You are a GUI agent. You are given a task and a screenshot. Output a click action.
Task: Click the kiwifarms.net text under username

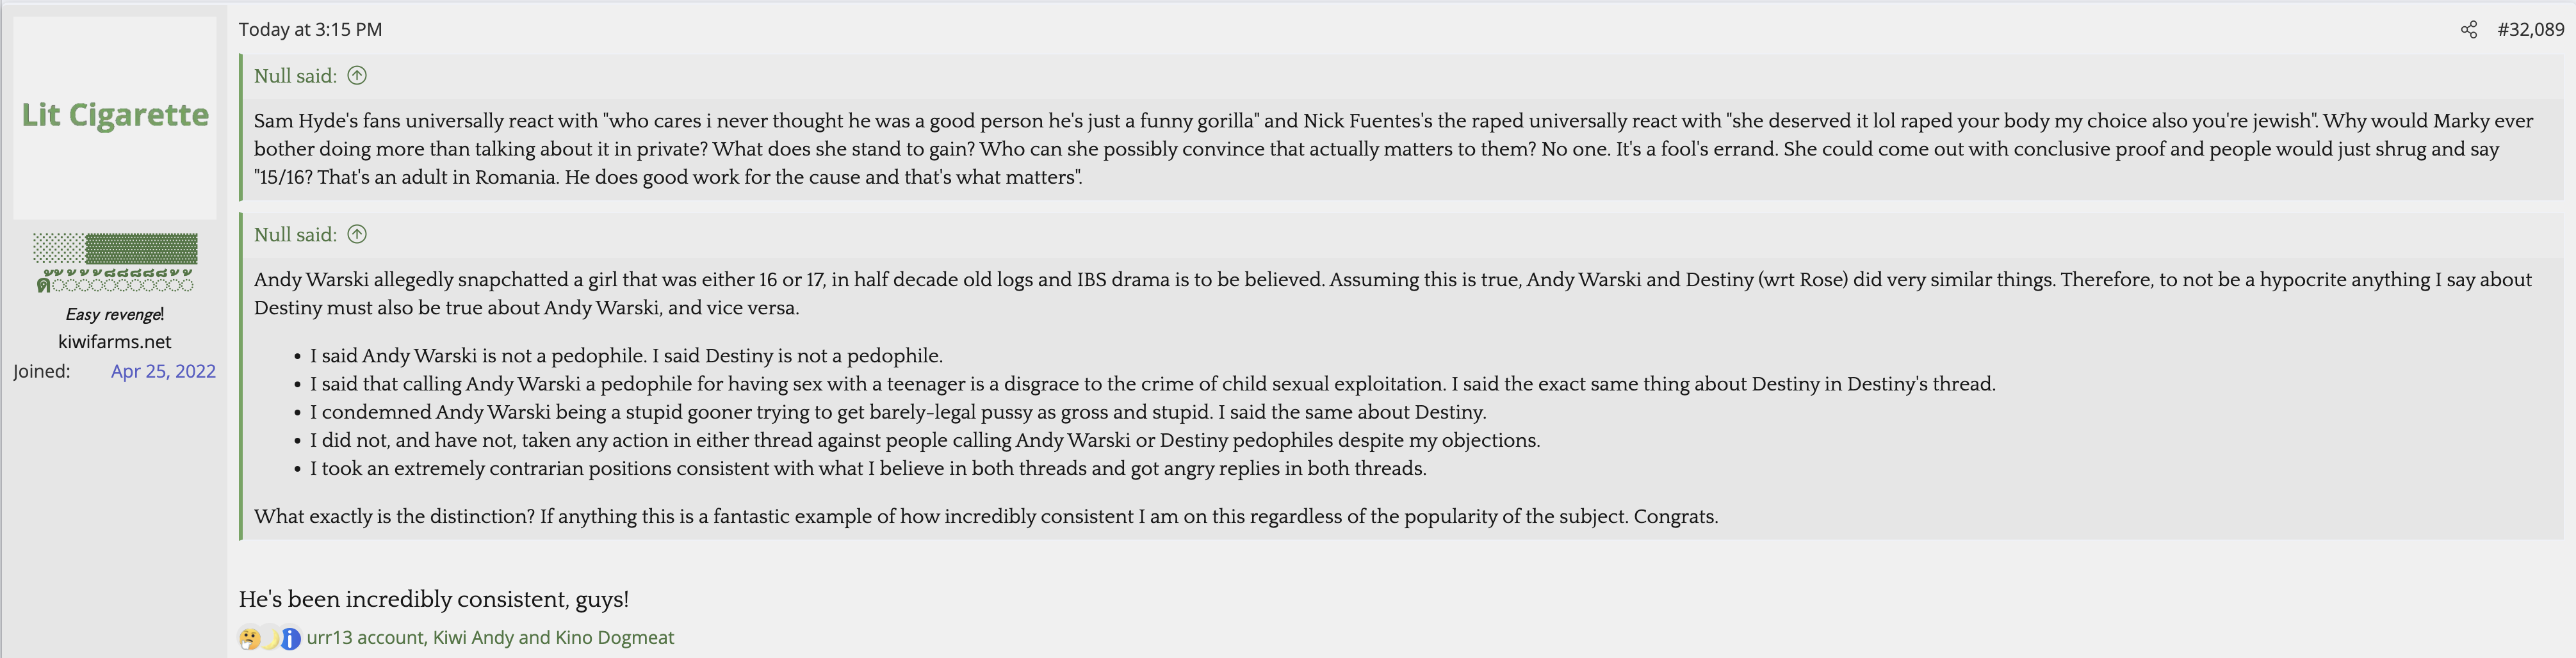(115, 342)
